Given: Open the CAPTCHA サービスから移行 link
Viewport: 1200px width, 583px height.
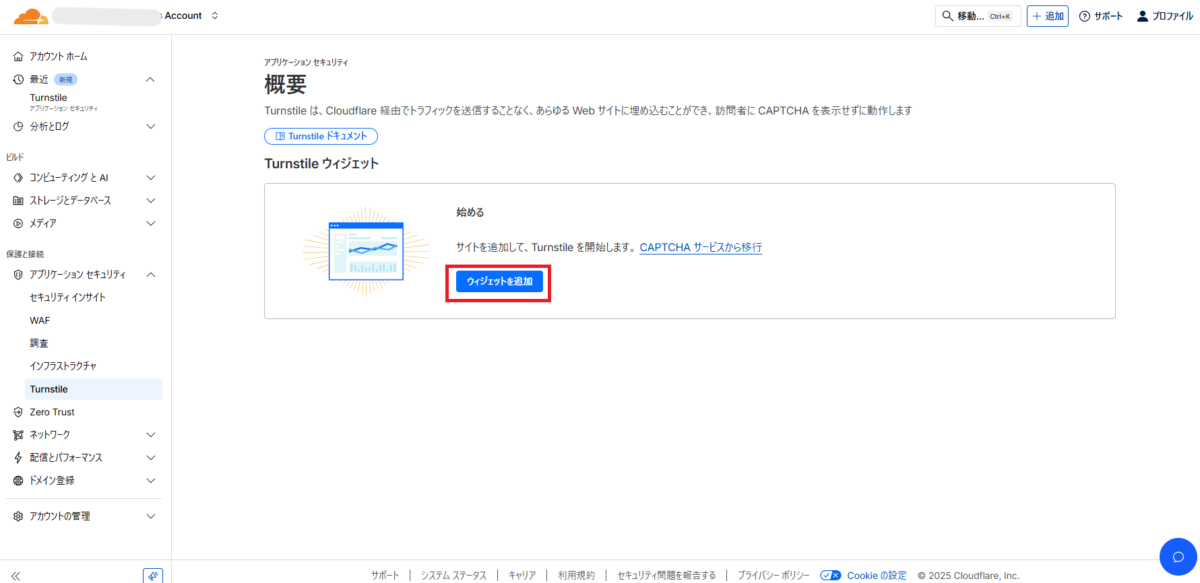Looking at the screenshot, I should [700, 247].
